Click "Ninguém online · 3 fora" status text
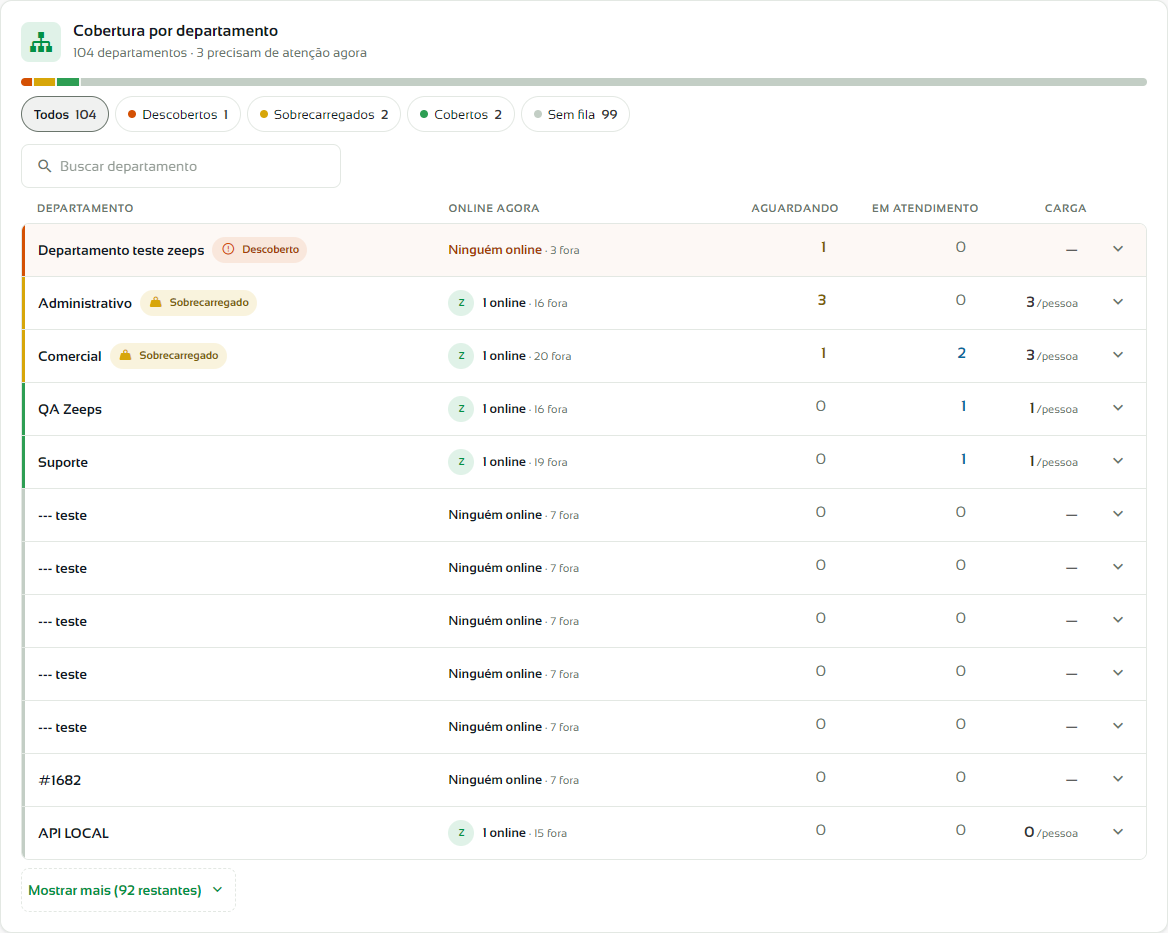The width and height of the screenshot is (1168, 933). pos(514,249)
